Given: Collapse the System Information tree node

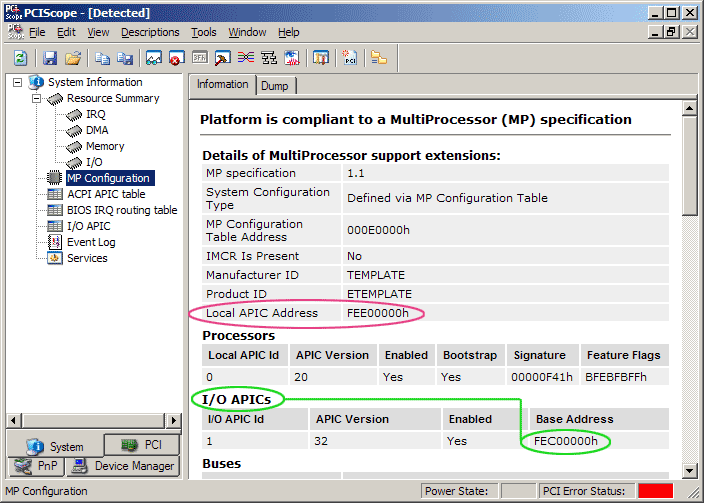Looking at the screenshot, I should (x=17, y=82).
